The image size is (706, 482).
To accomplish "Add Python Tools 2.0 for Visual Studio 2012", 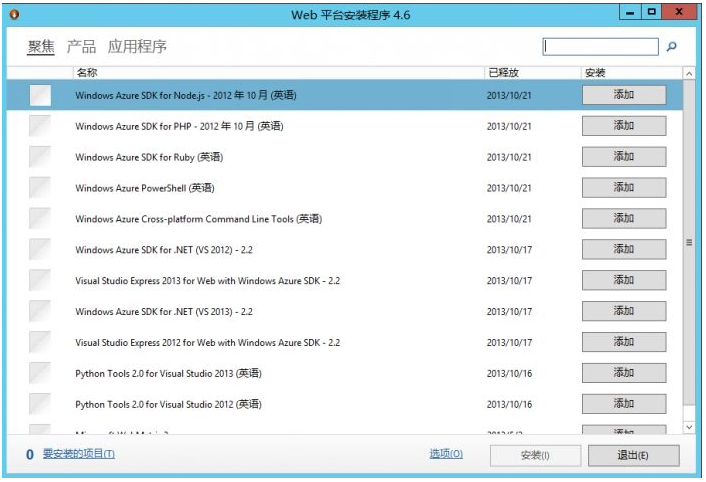I will (x=624, y=404).
